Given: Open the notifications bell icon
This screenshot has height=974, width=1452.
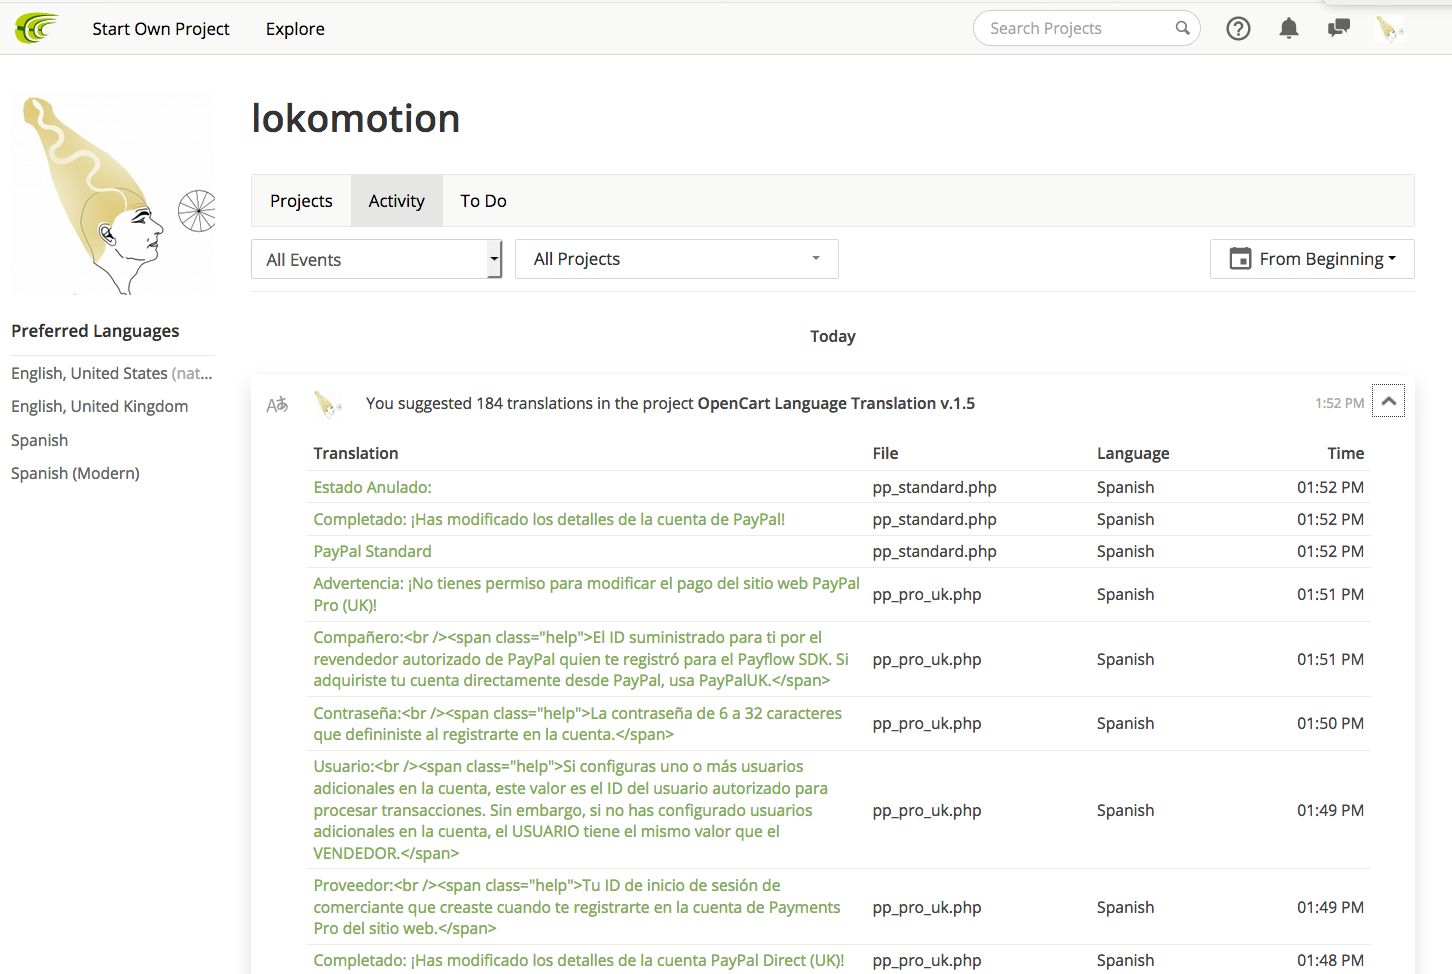Looking at the screenshot, I should click(1289, 28).
